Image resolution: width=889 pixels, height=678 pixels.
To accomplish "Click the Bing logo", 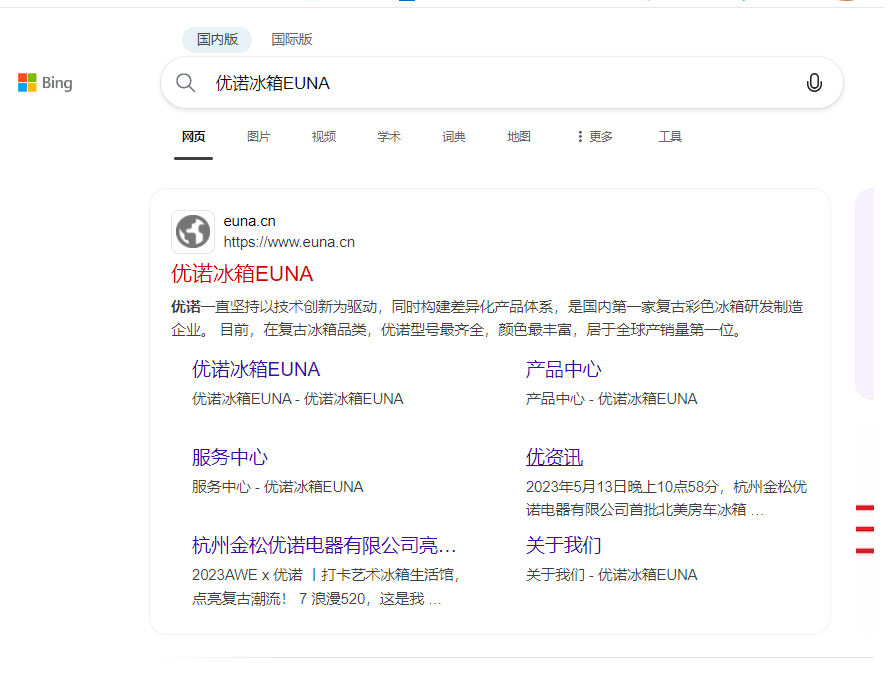I will [x=45, y=83].
